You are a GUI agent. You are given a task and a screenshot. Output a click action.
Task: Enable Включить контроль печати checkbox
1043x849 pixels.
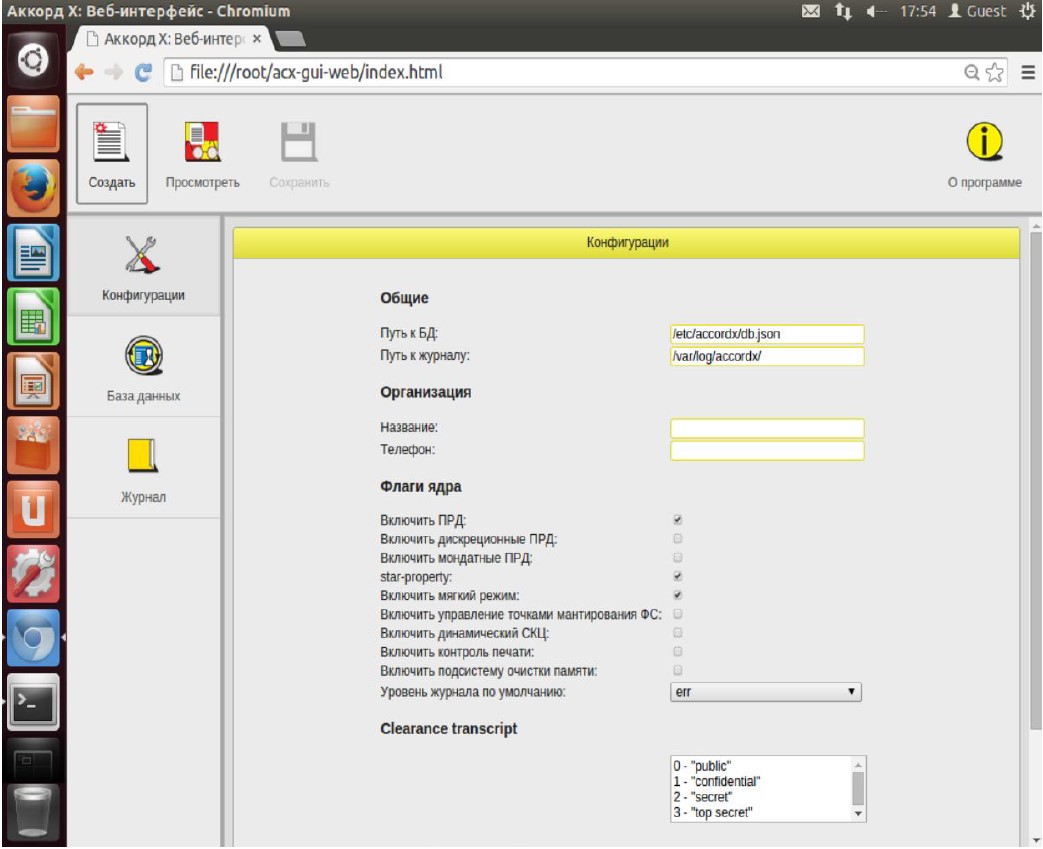pyautogui.click(x=677, y=651)
